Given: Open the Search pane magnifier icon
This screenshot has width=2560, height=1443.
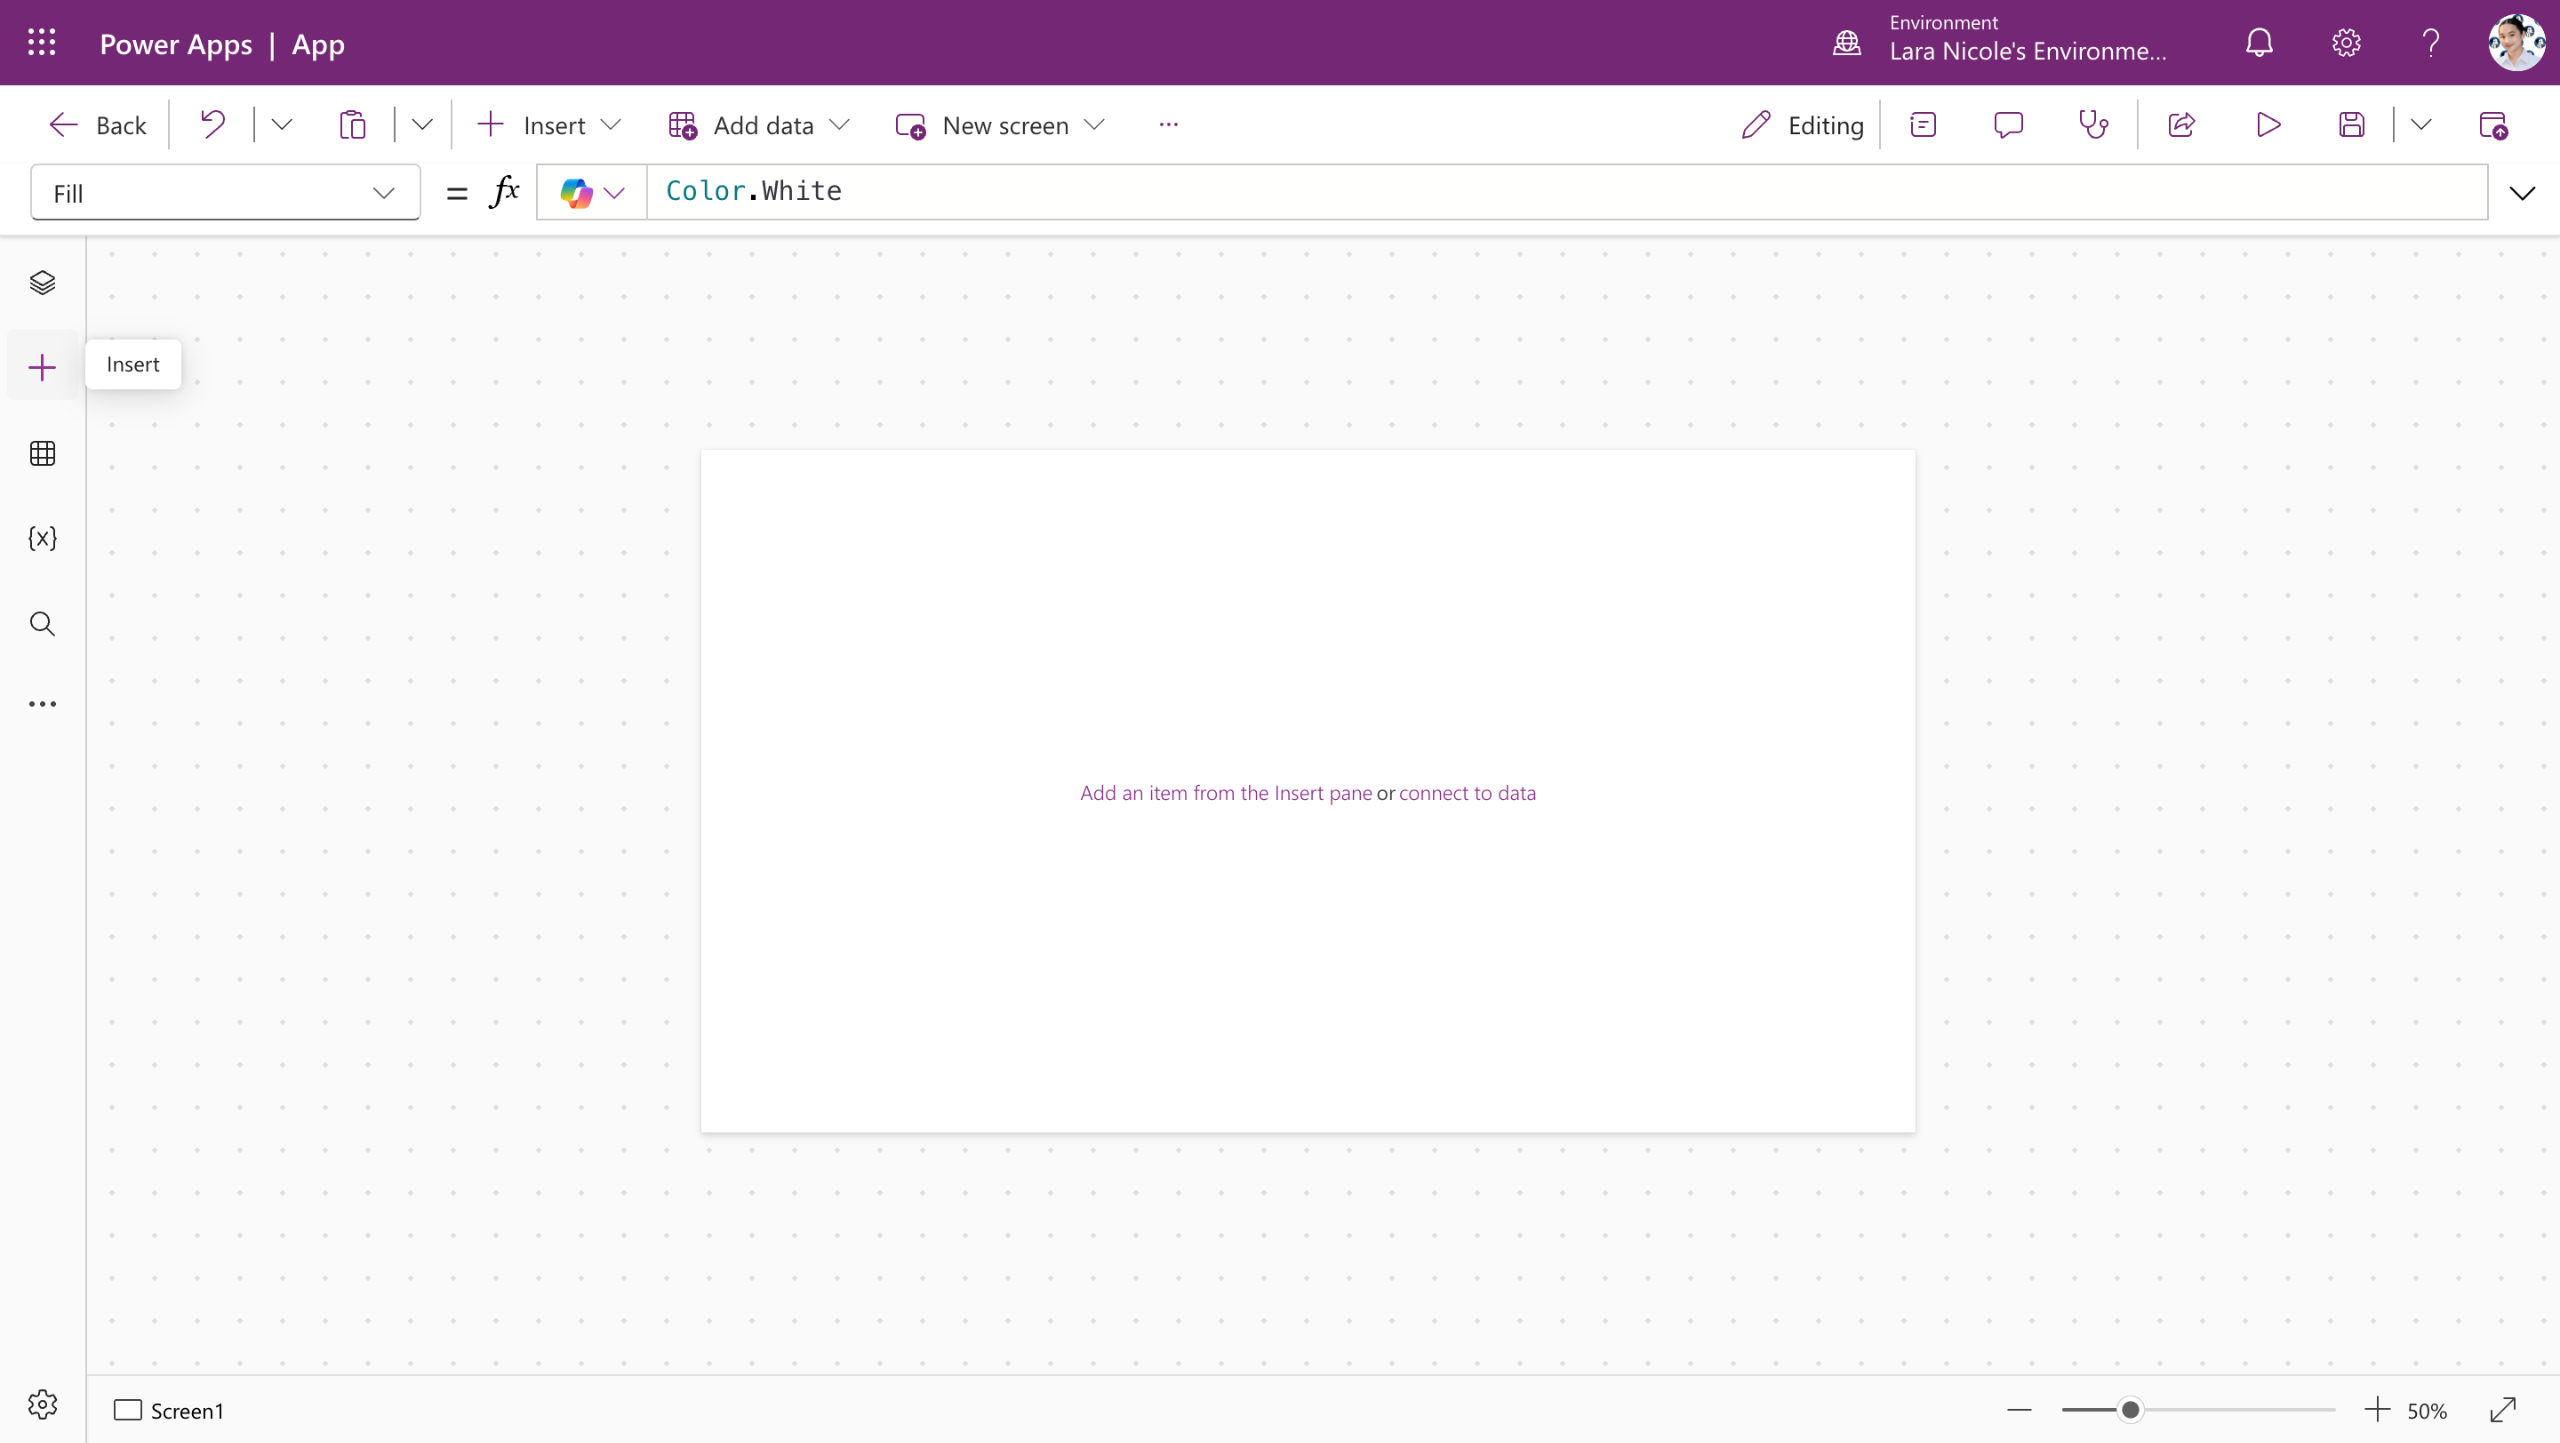Looking at the screenshot, I should (42, 624).
